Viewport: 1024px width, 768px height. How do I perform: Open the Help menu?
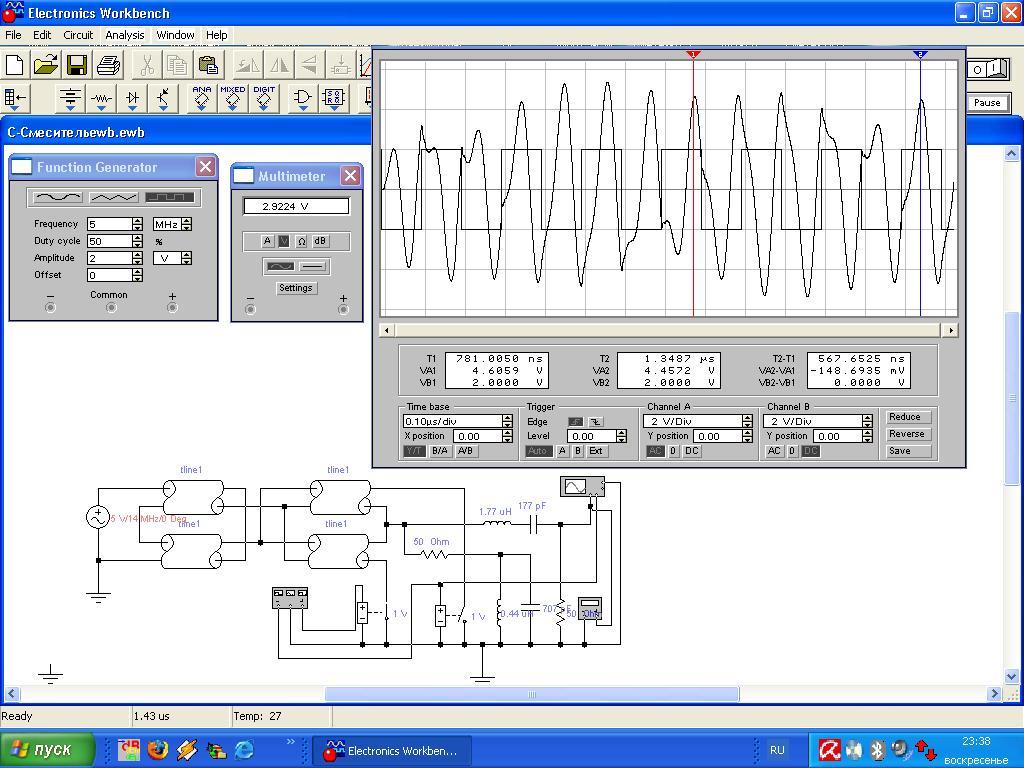(216, 35)
